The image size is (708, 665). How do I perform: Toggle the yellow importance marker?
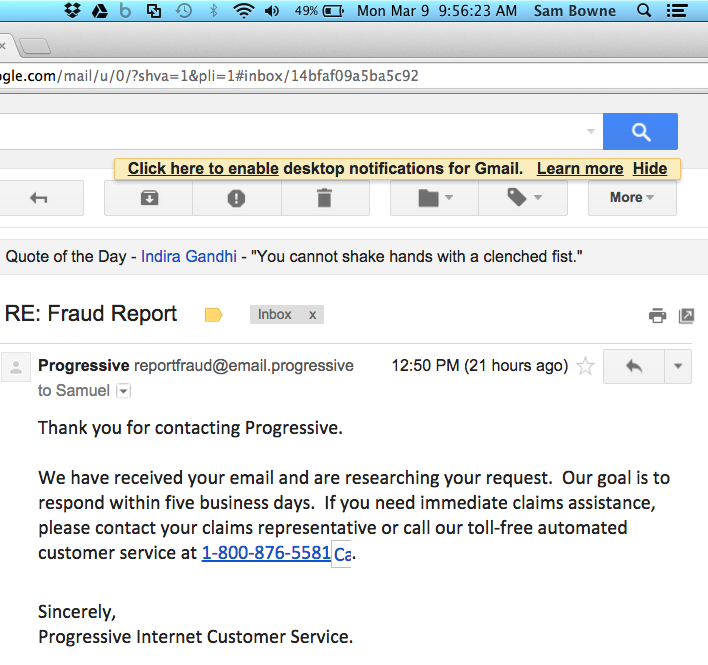coord(213,315)
